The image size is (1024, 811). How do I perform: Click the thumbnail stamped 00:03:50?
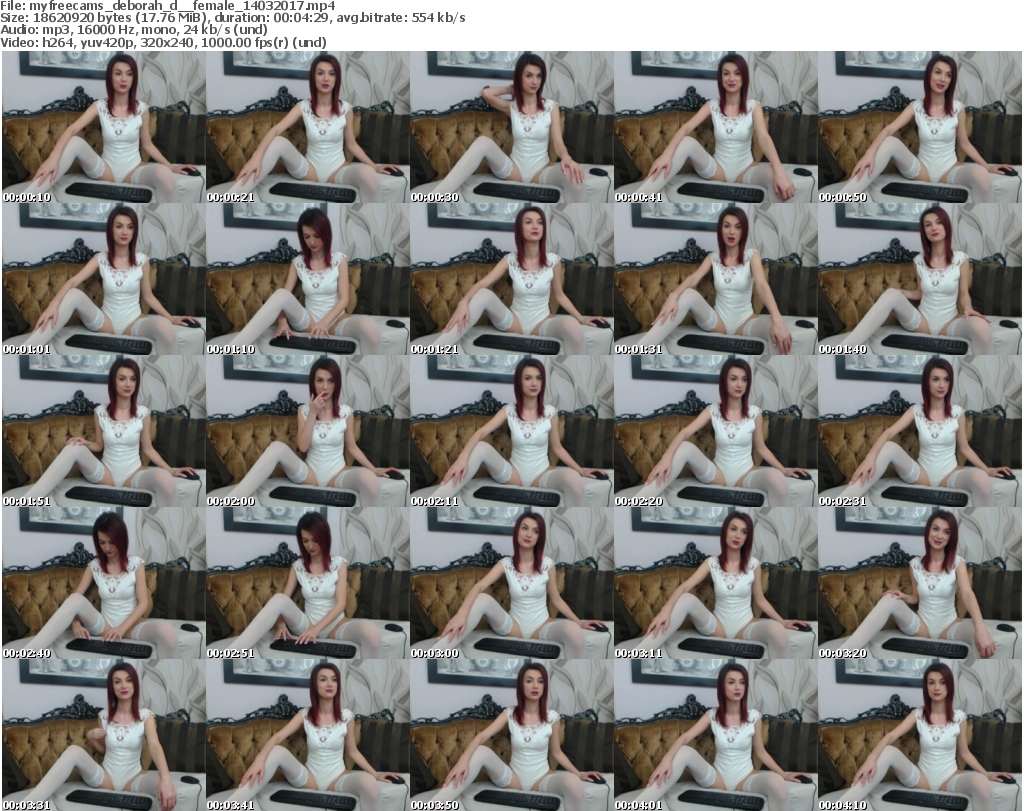point(512,735)
